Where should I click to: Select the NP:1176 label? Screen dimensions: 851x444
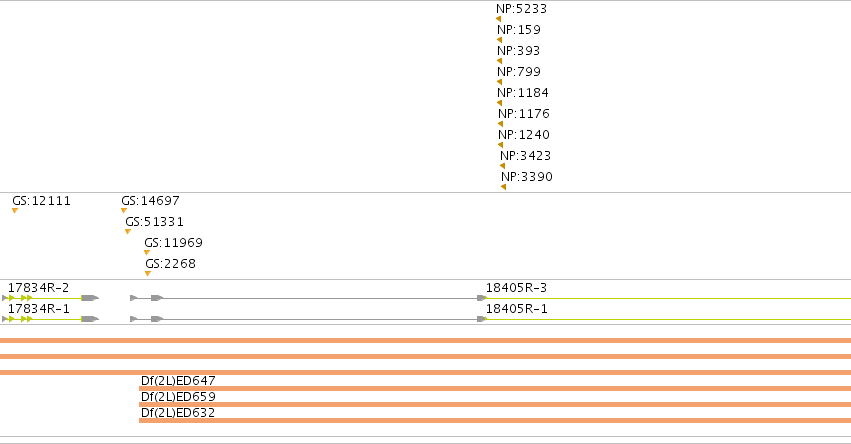[x=524, y=114]
